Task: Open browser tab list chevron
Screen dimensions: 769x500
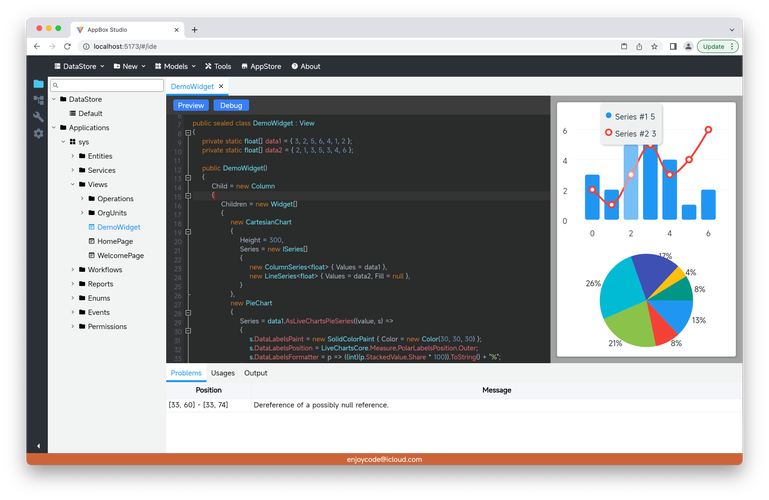Action: (x=732, y=29)
